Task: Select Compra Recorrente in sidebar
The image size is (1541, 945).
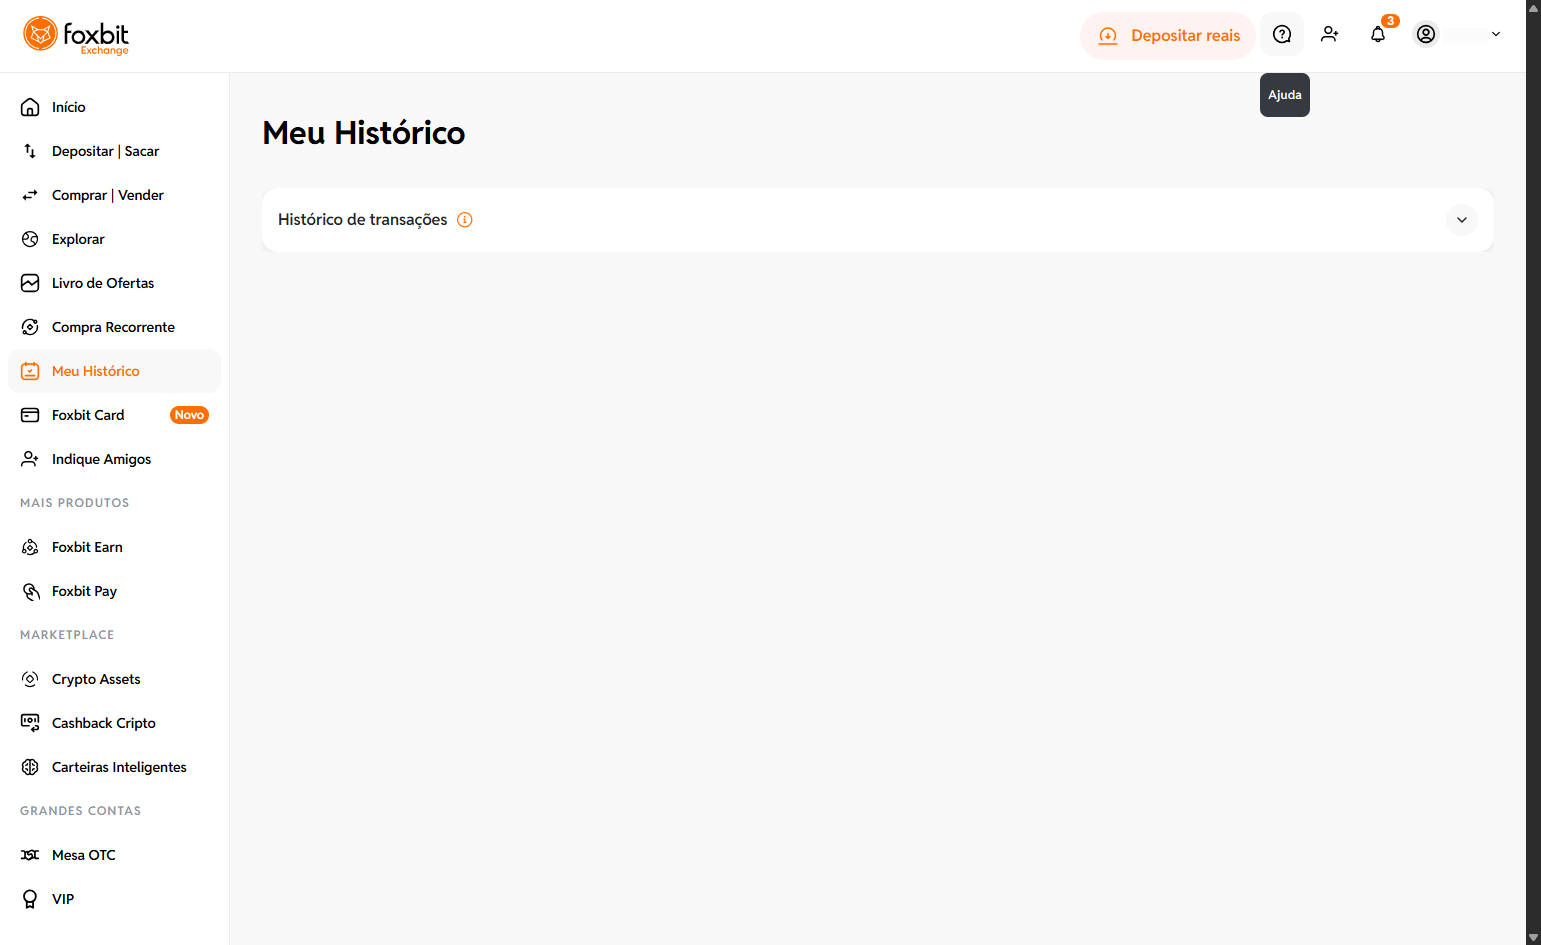Action: tap(114, 327)
